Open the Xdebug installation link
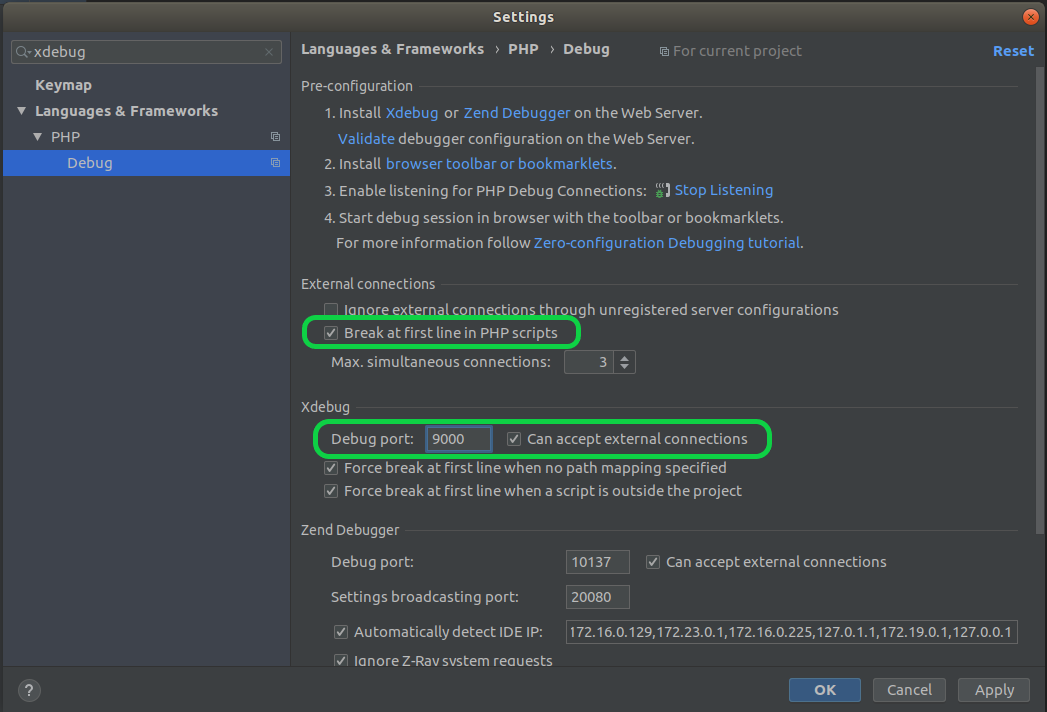 [x=412, y=113]
